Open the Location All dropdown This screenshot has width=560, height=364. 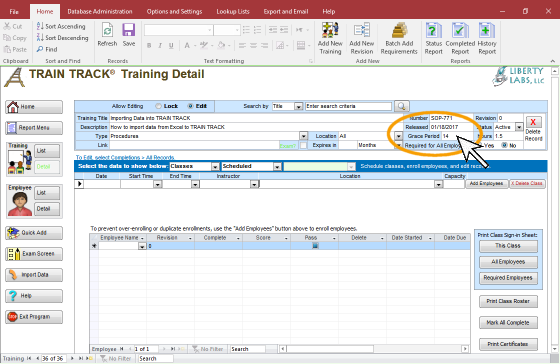pyautogui.click(x=399, y=136)
